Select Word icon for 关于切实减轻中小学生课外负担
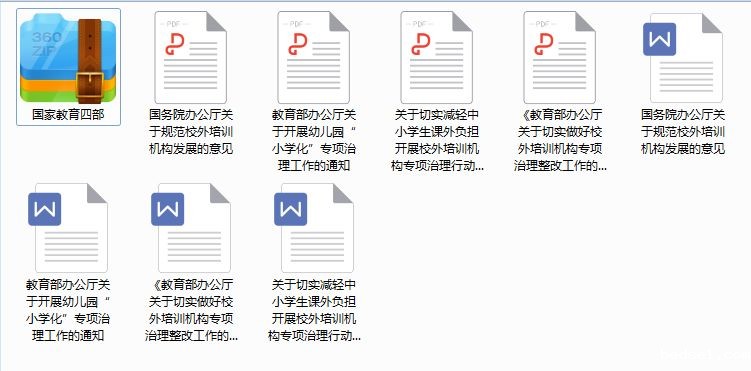The width and height of the screenshot is (751, 371). [314, 228]
